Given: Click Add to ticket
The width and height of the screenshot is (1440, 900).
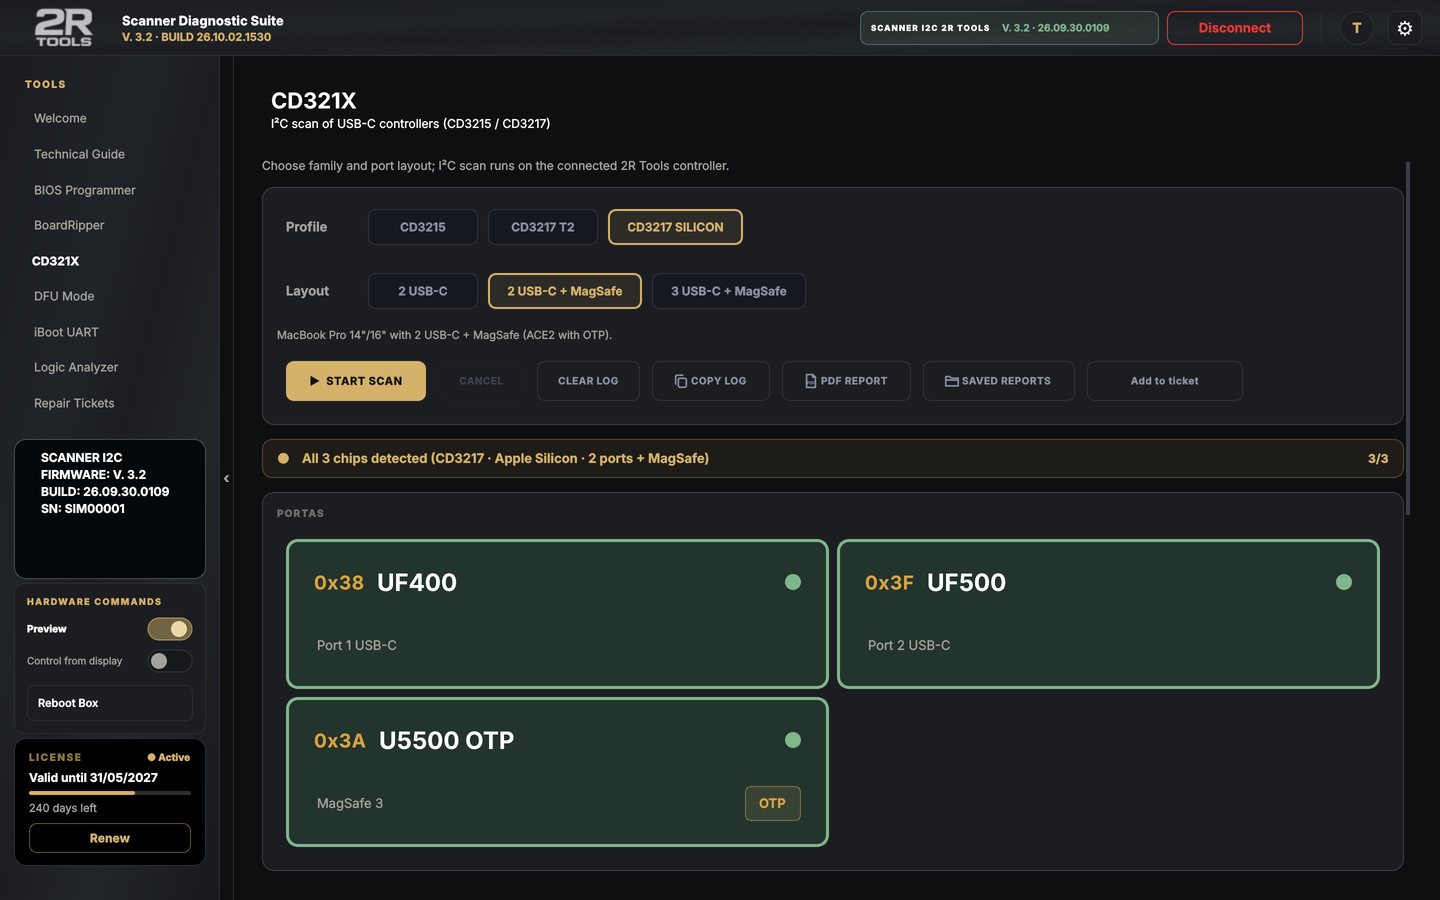Looking at the screenshot, I should (x=1165, y=381).
